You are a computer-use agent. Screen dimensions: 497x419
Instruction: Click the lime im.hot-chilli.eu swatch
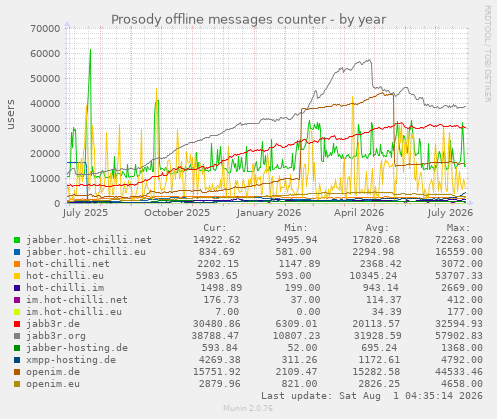pyautogui.click(x=17, y=312)
